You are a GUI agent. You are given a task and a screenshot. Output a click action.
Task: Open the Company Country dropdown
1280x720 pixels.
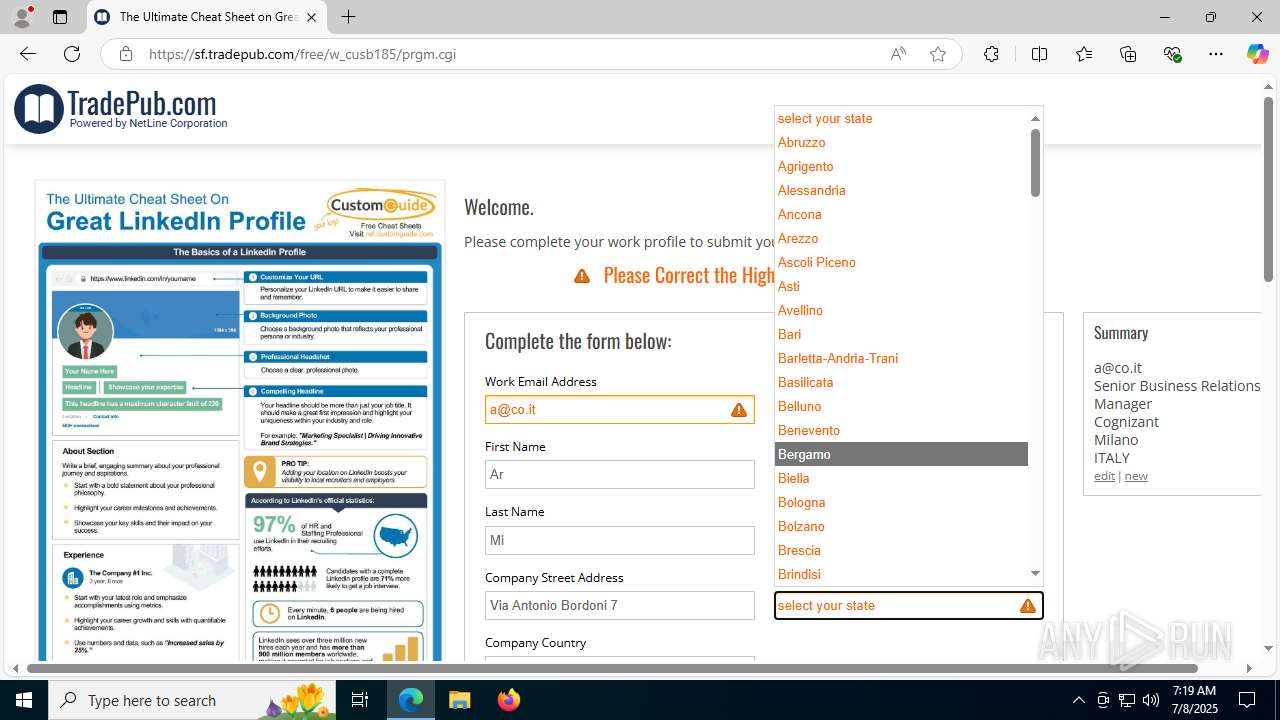coord(620,658)
